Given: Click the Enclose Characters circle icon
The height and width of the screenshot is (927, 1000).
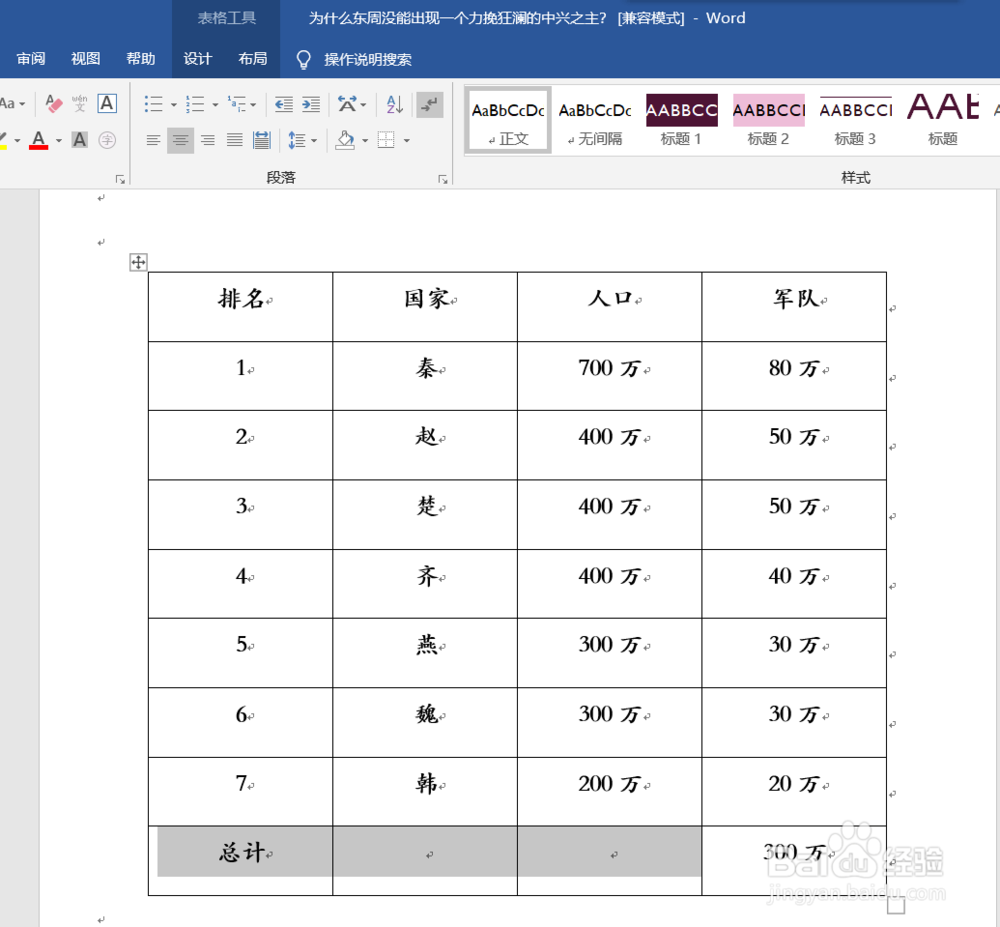Looking at the screenshot, I should (107, 140).
